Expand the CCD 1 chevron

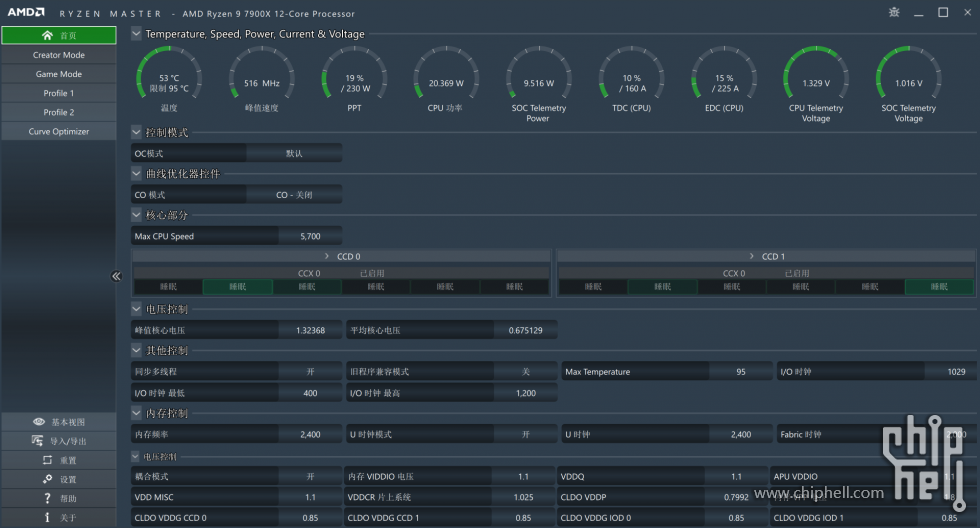click(x=752, y=256)
